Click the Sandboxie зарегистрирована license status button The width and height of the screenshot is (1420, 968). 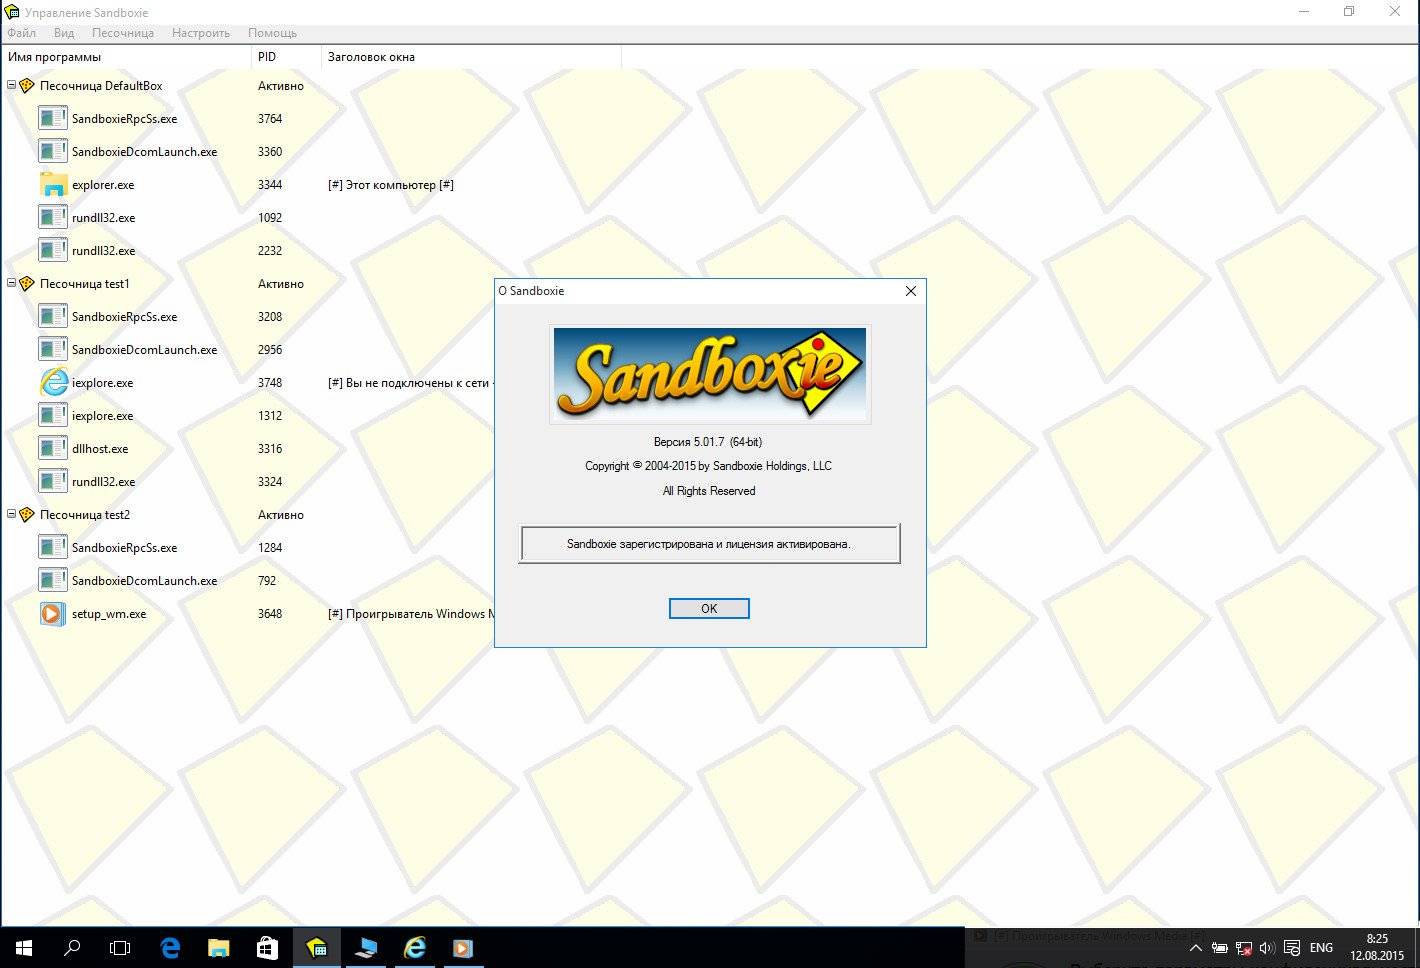709,544
